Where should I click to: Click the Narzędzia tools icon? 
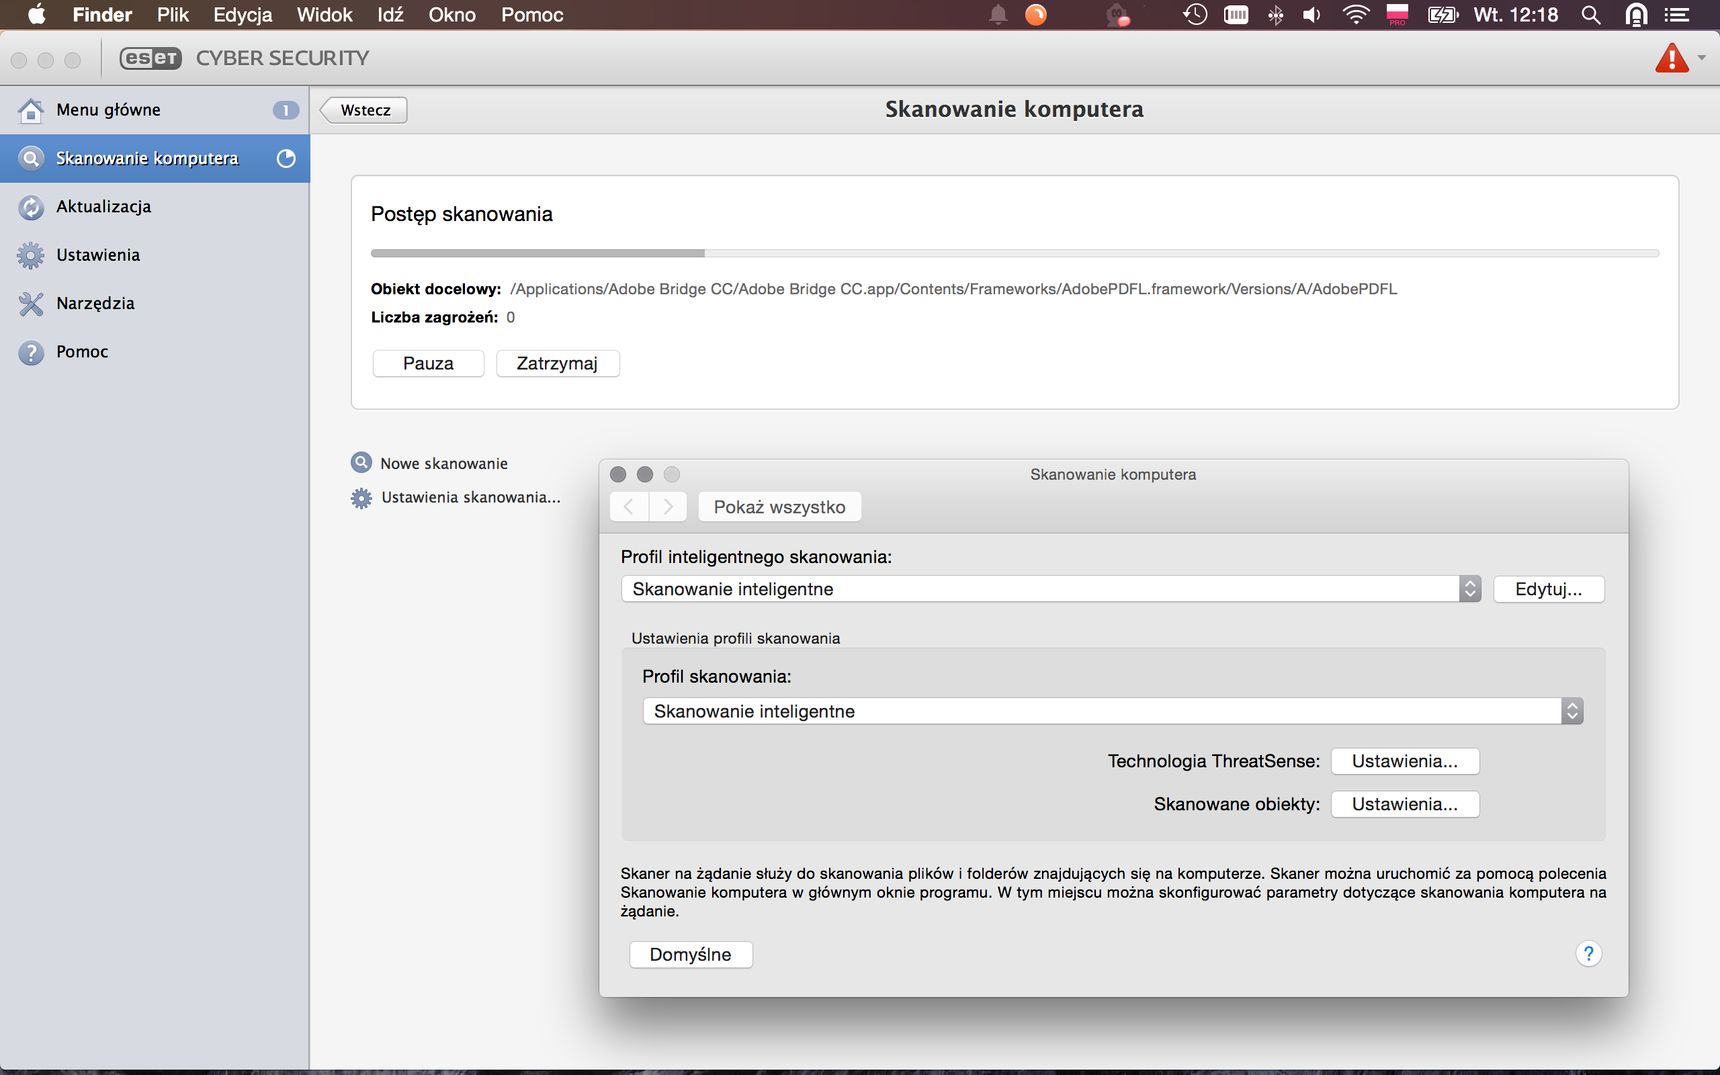[x=31, y=303]
